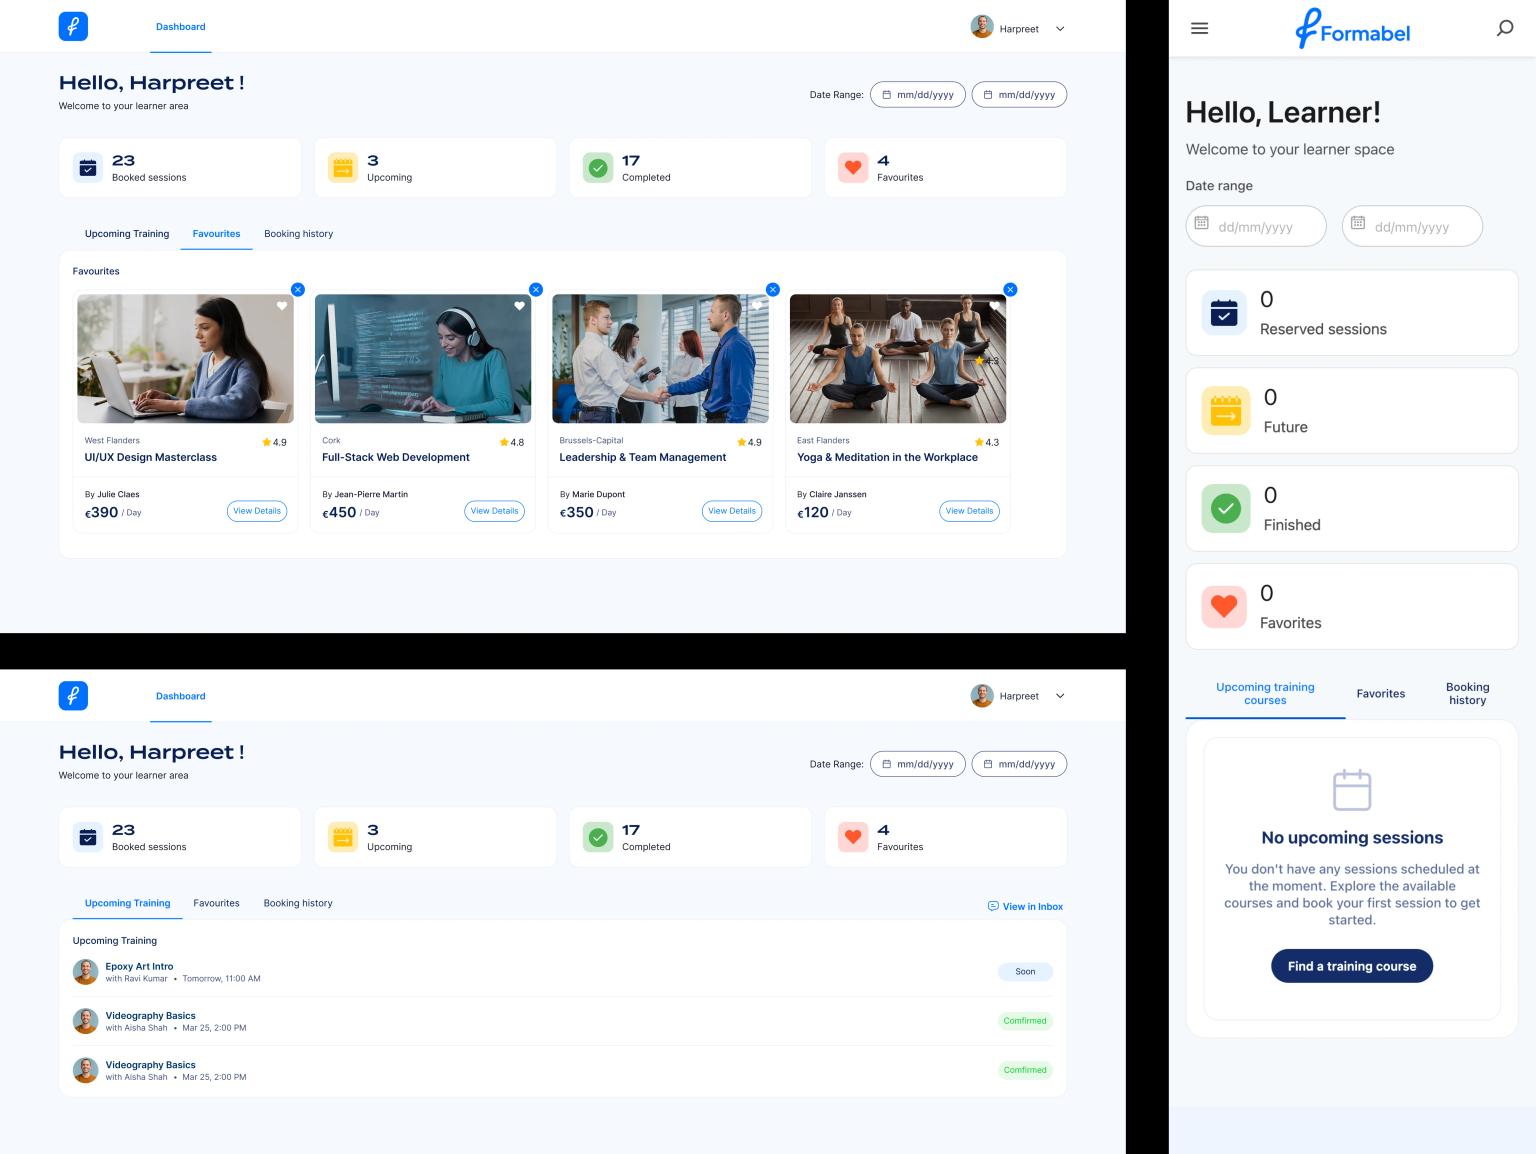Click Find a training course button
Viewport: 1536px width, 1154px height.
[1352, 966]
